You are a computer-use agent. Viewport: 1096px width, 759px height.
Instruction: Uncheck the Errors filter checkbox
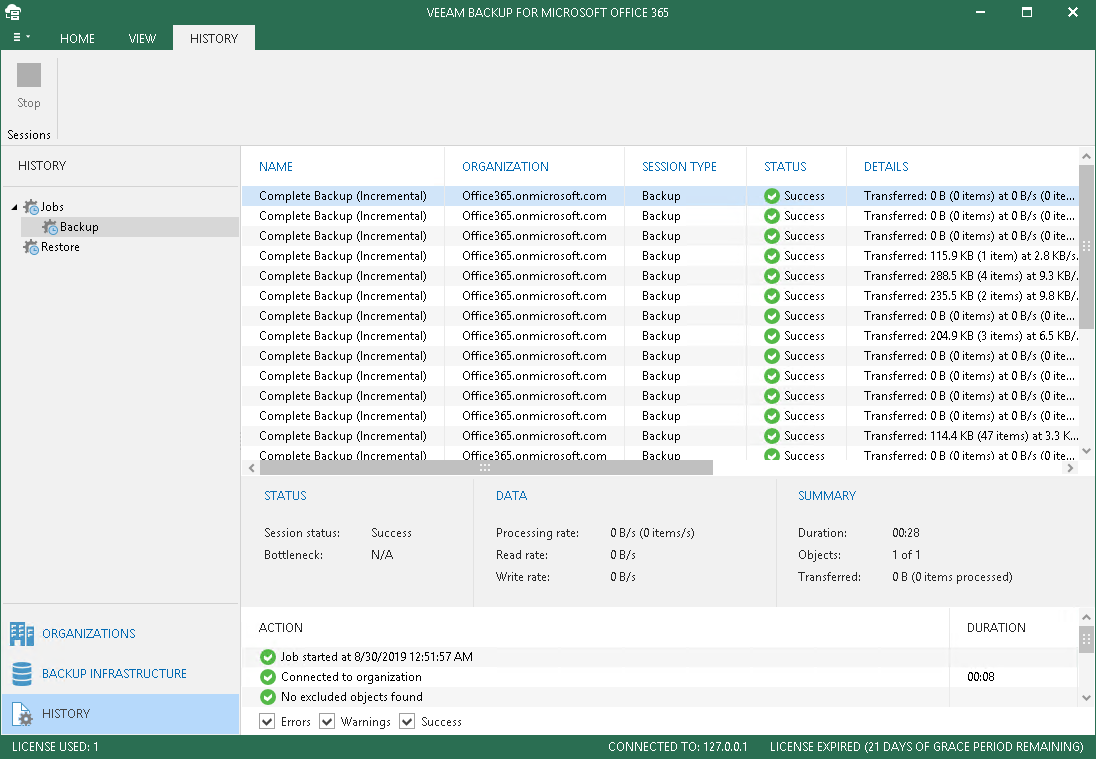click(267, 721)
